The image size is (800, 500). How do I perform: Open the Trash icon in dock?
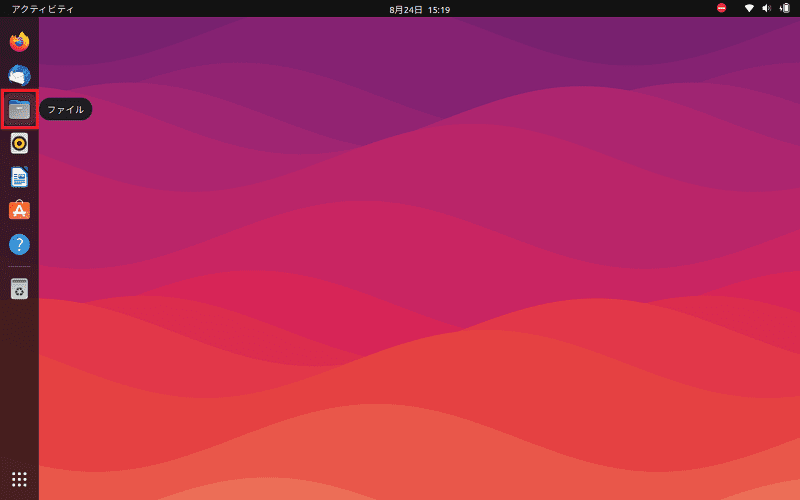pos(19,289)
